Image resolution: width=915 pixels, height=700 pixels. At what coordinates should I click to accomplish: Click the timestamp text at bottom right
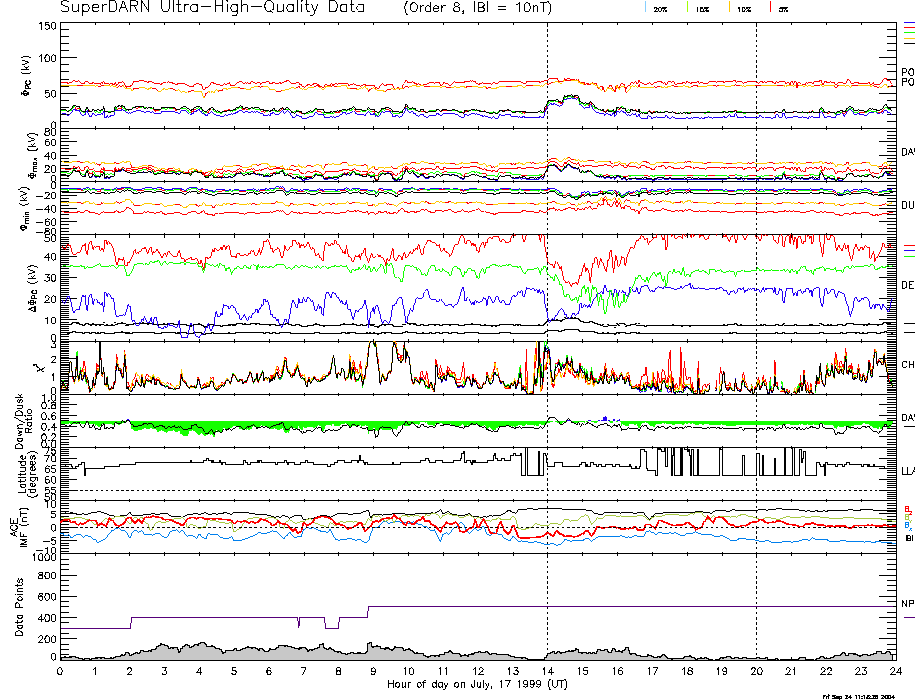pos(857,695)
